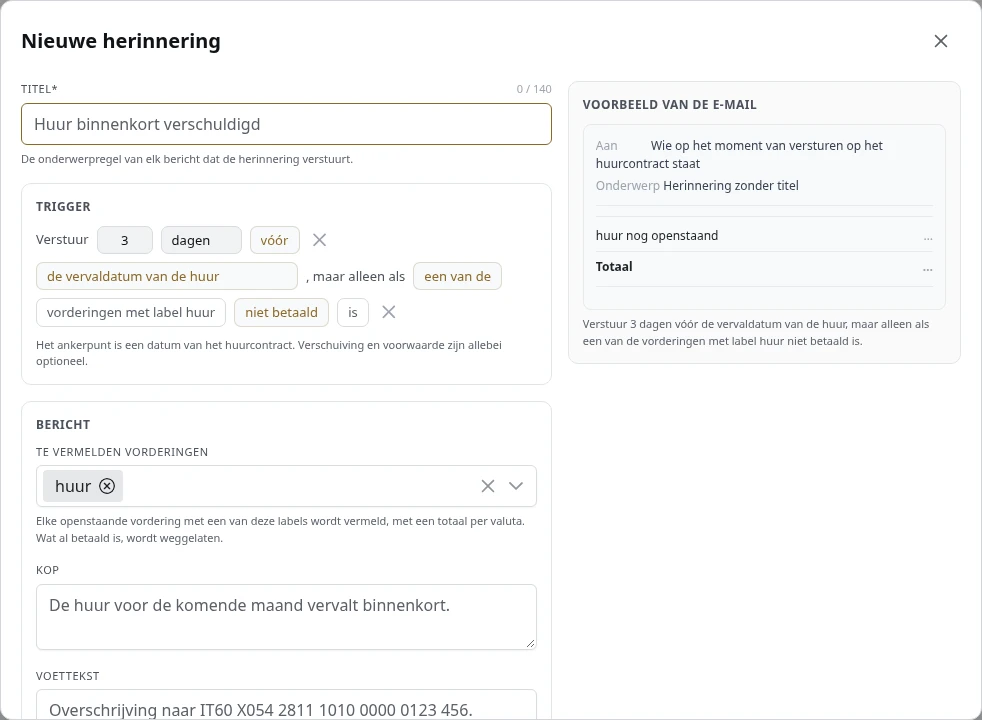Viewport: 982px width, 720px height.
Task: Open the vóór offset direction dropdown
Action: [x=275, y=240]
